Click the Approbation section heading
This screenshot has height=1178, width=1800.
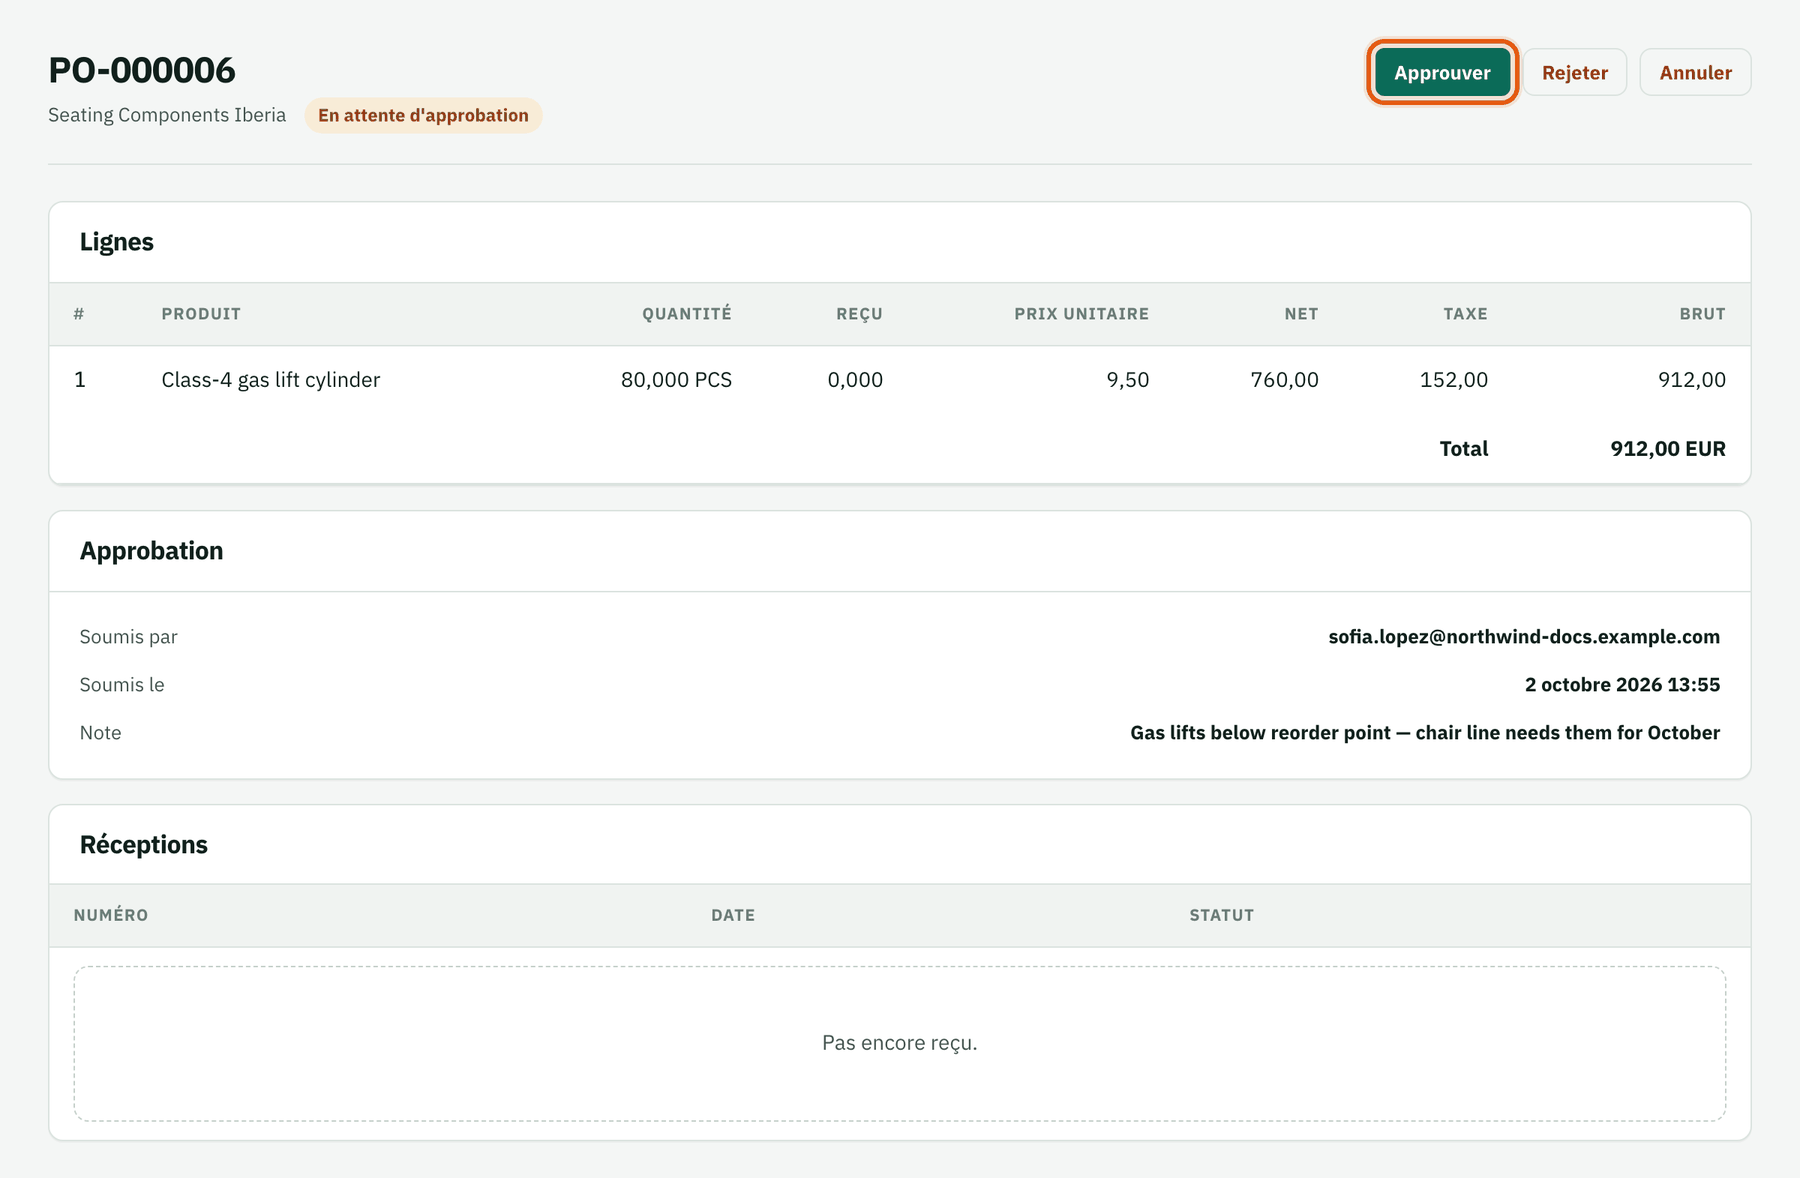click(152, 551)
